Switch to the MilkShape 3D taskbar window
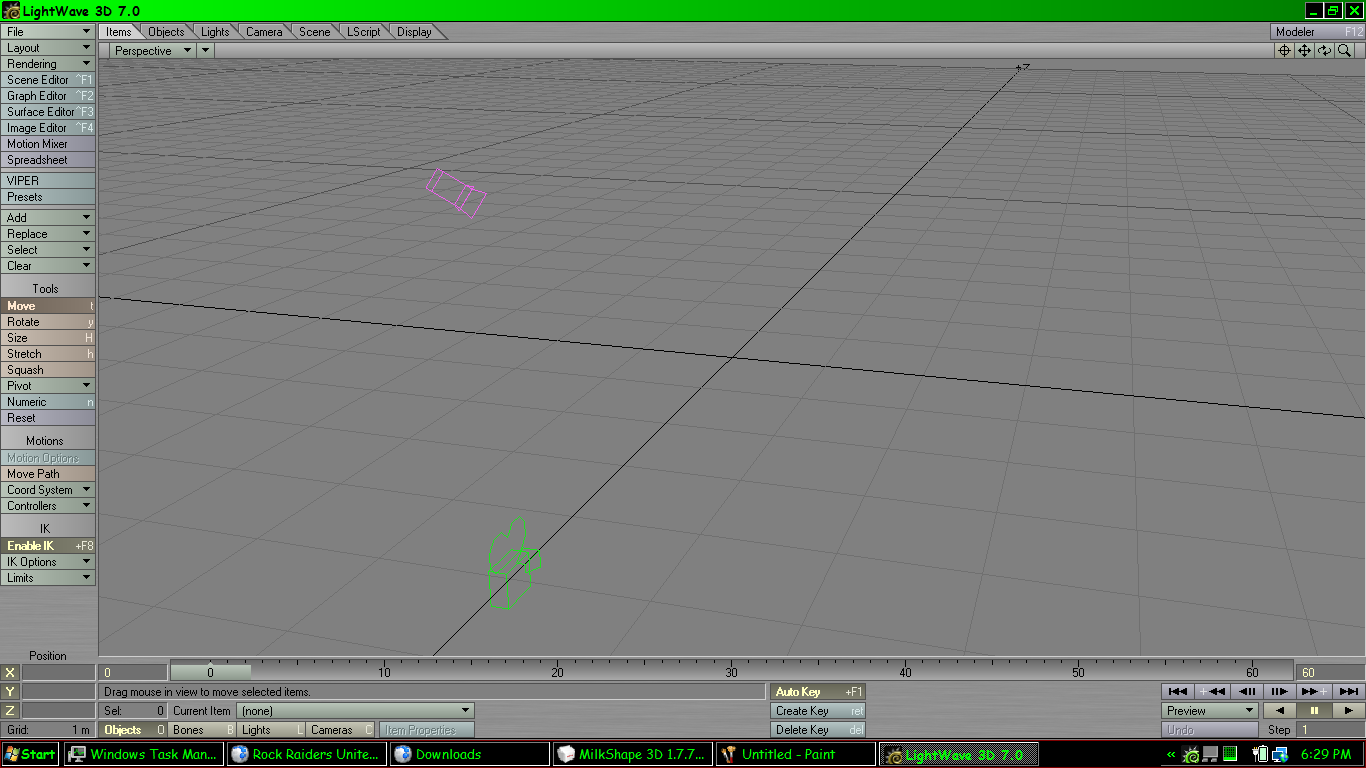This screenshot has width=1366, height=768. [632, 754]
